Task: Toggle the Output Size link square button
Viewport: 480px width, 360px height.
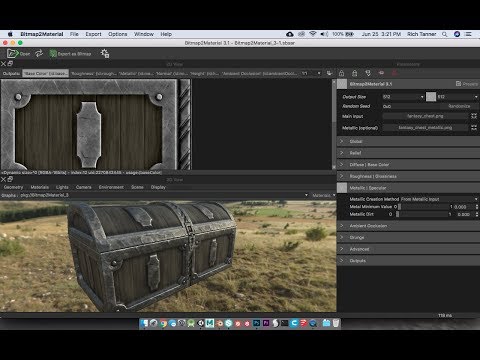Action: (x=431, y=97)
